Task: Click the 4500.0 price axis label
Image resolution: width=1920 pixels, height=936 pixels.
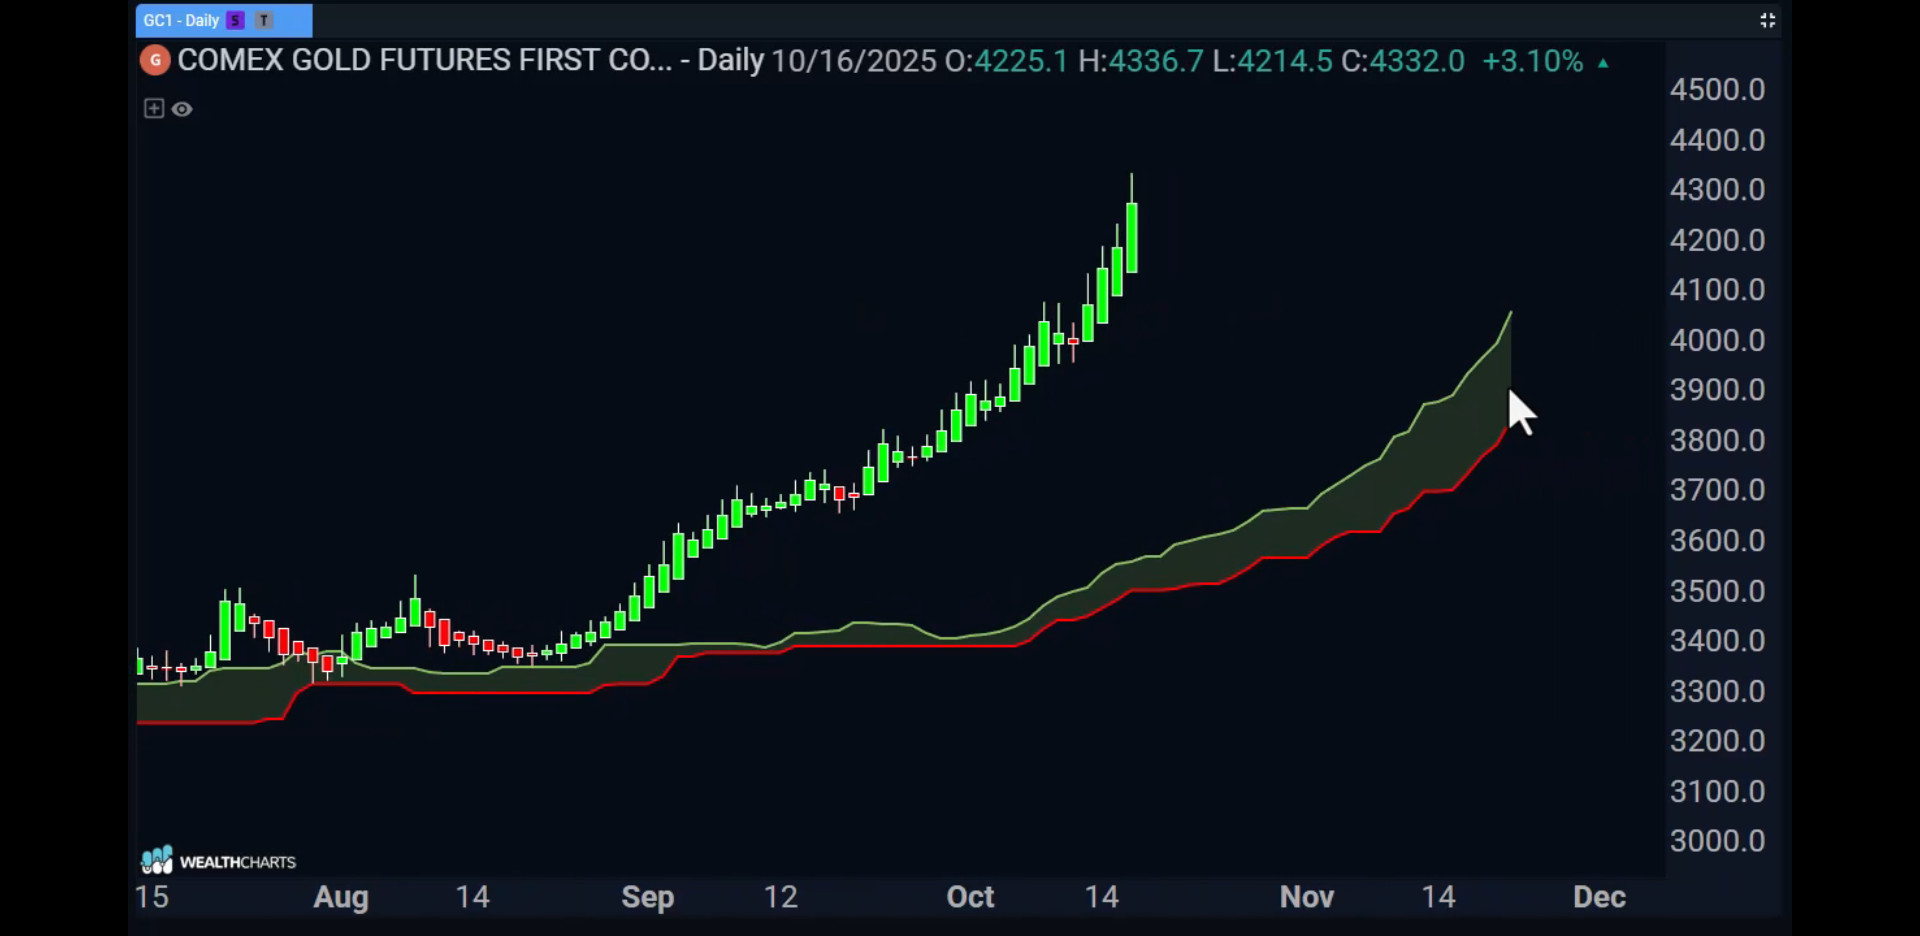Action: [1717, 90]
